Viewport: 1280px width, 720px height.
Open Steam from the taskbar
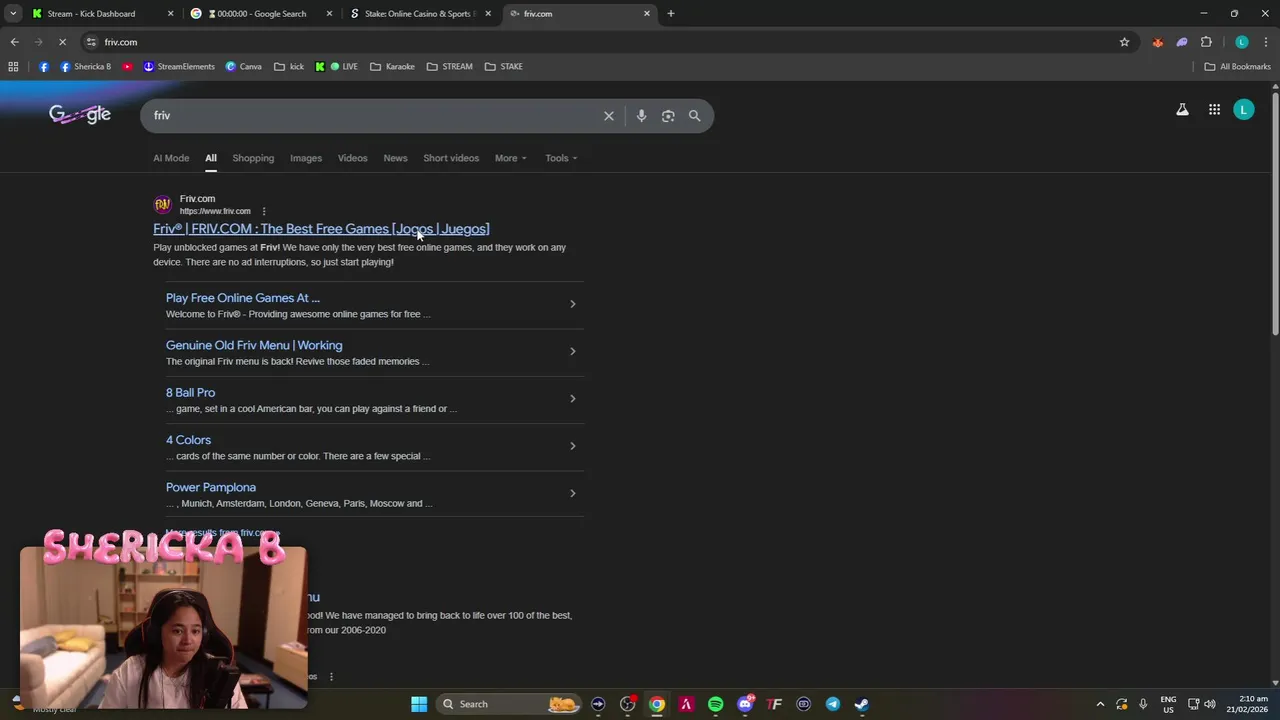pyautogui.click(x=861, y=704)
